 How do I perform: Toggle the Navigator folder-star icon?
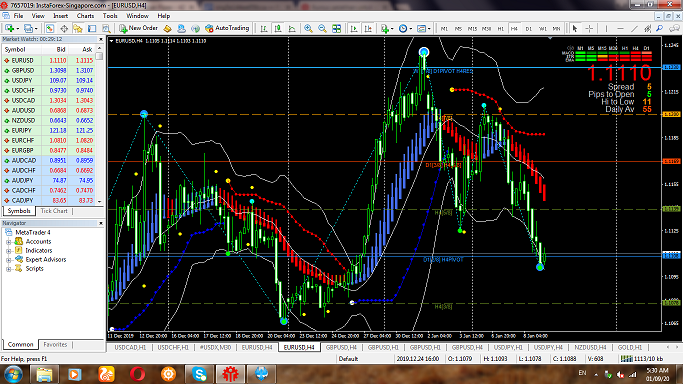tap(78, 28)
